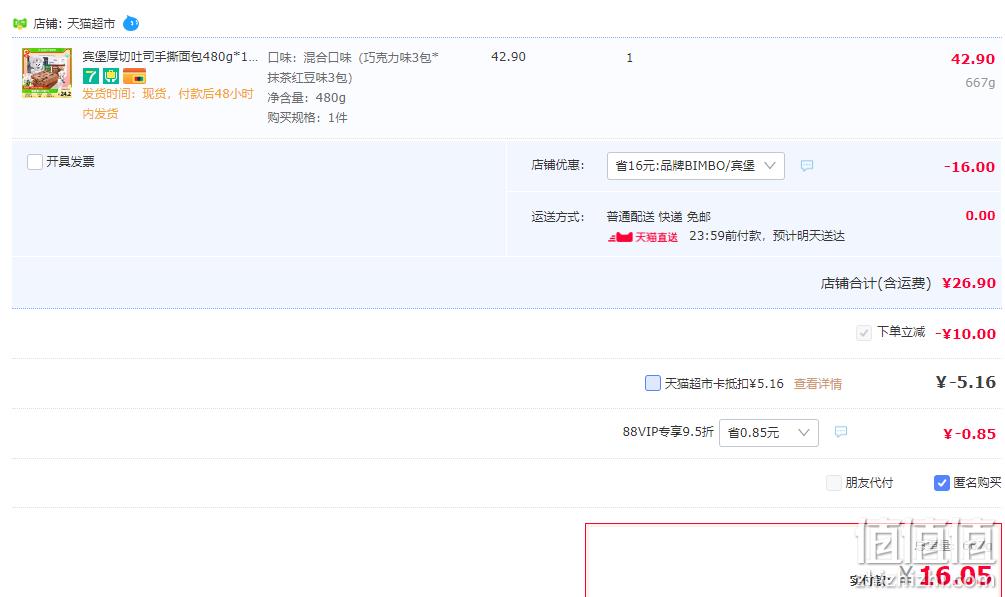Click the 0.00 shipping fee amount

coord(980,215)
